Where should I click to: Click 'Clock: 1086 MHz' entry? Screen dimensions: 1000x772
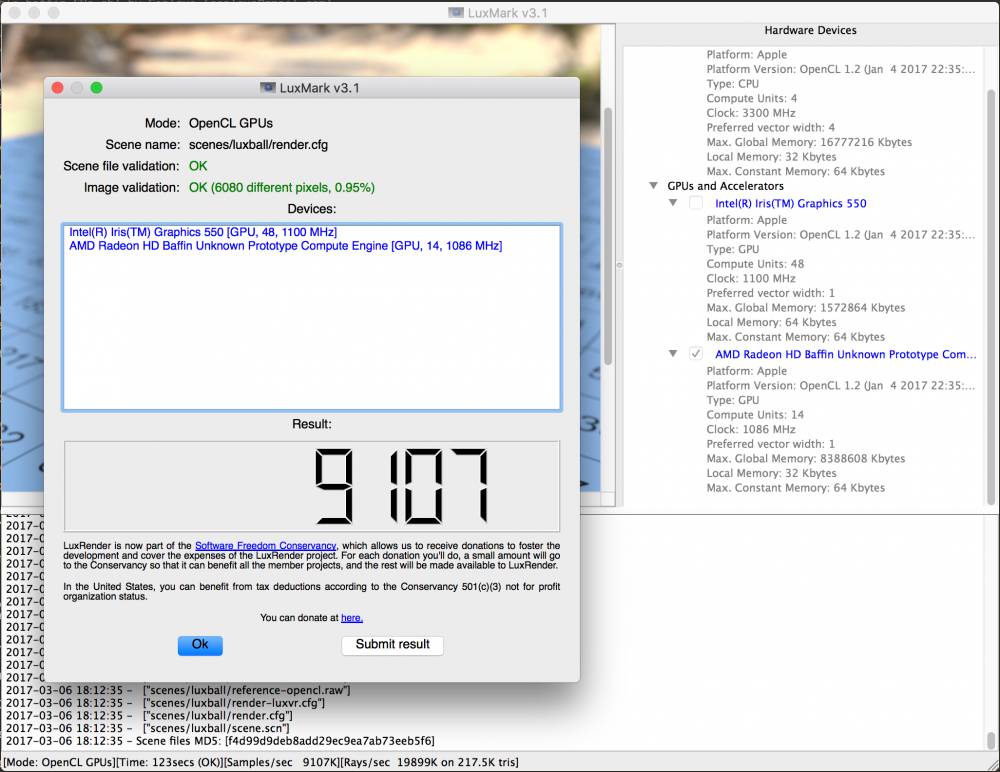point(751,429)
